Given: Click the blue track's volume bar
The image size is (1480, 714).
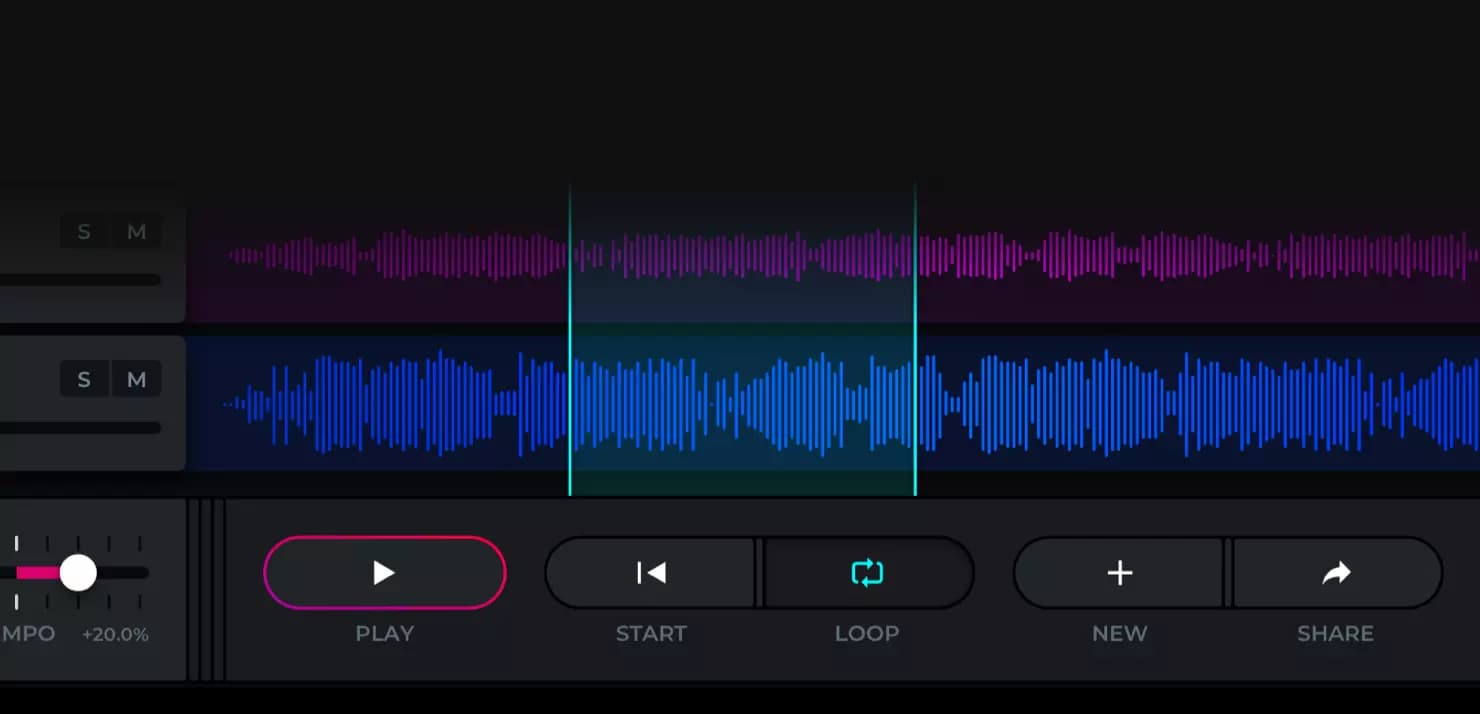Looking at the screenshot, I should 80,428.
